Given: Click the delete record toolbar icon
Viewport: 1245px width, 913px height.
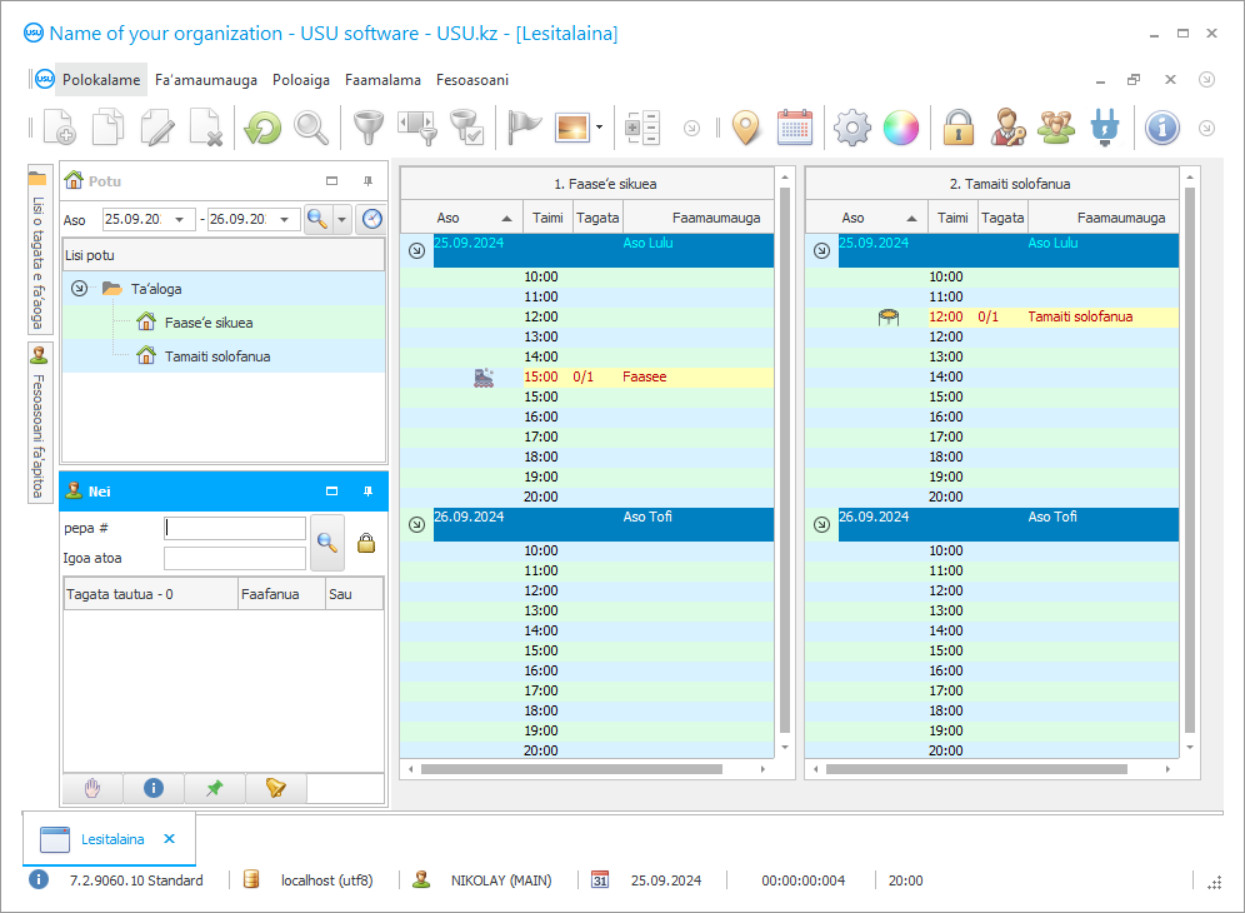Looking at the screenshot, I should [206, 128].
